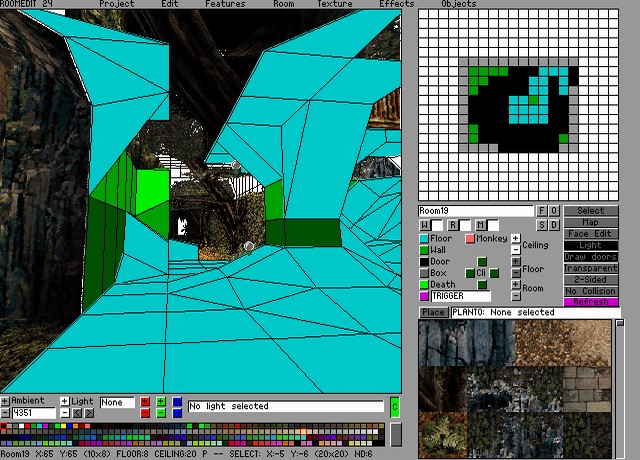Open the Texture menu
Viewport: 640px width, 460px height.
coord(334,4)
